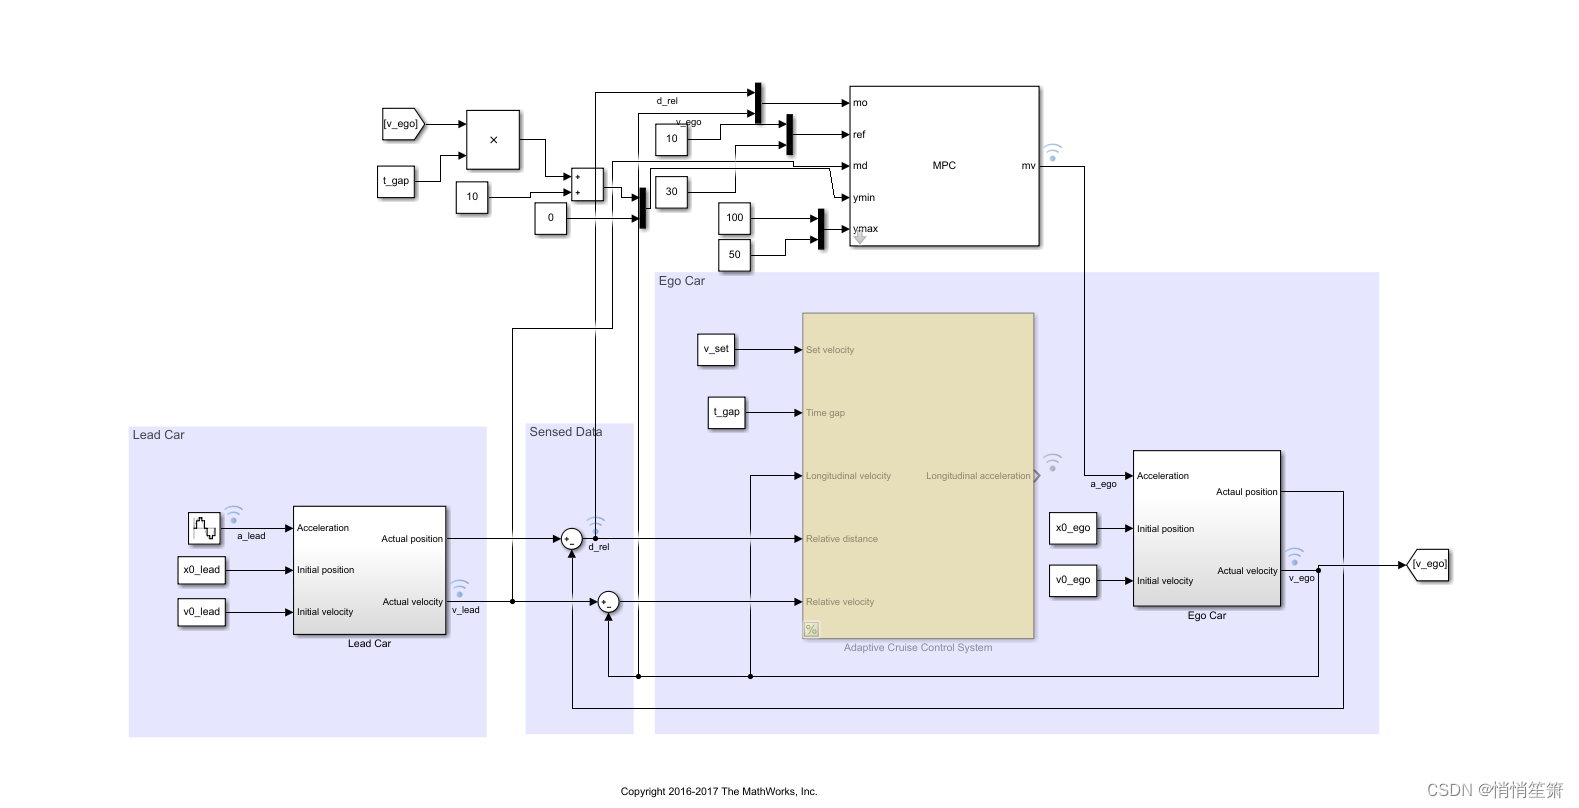Viewport: 1579px width, 808px height.
Task: Click the arrow badge on MPC block corner
Action: [x=859, y=237]
